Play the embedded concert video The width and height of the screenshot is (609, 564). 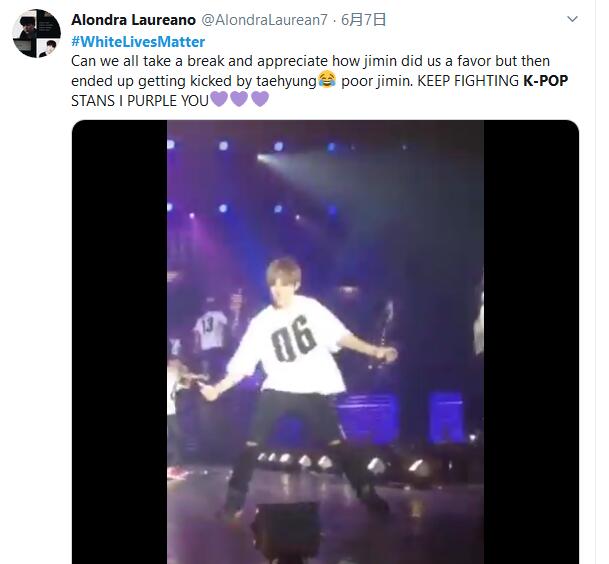coord(325,342)
